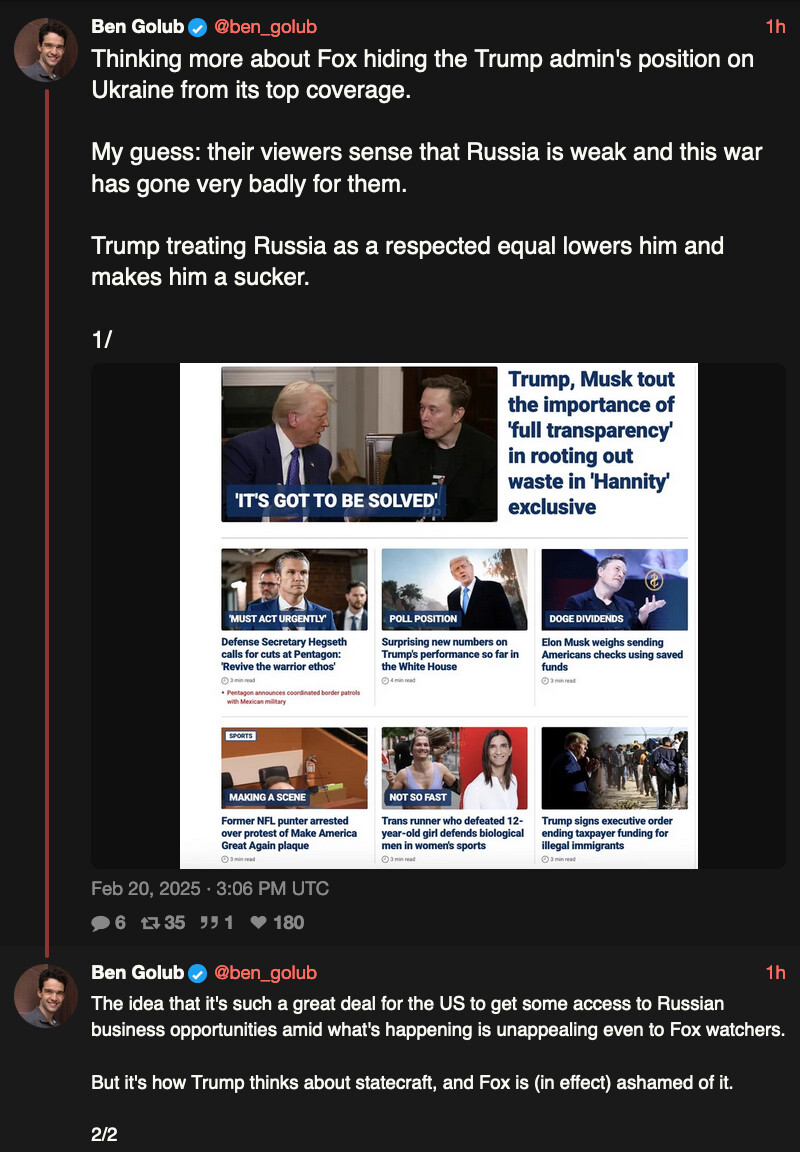This screenshot has height=1152, width=800.
Task: Click the reply count 6
Action: tap(120, 923)
